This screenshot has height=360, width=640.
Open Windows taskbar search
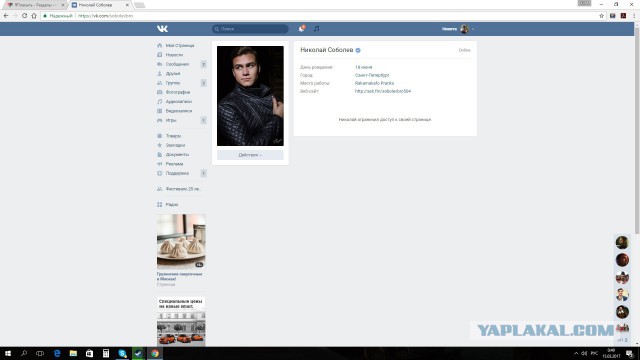click(x=24, y=353)
